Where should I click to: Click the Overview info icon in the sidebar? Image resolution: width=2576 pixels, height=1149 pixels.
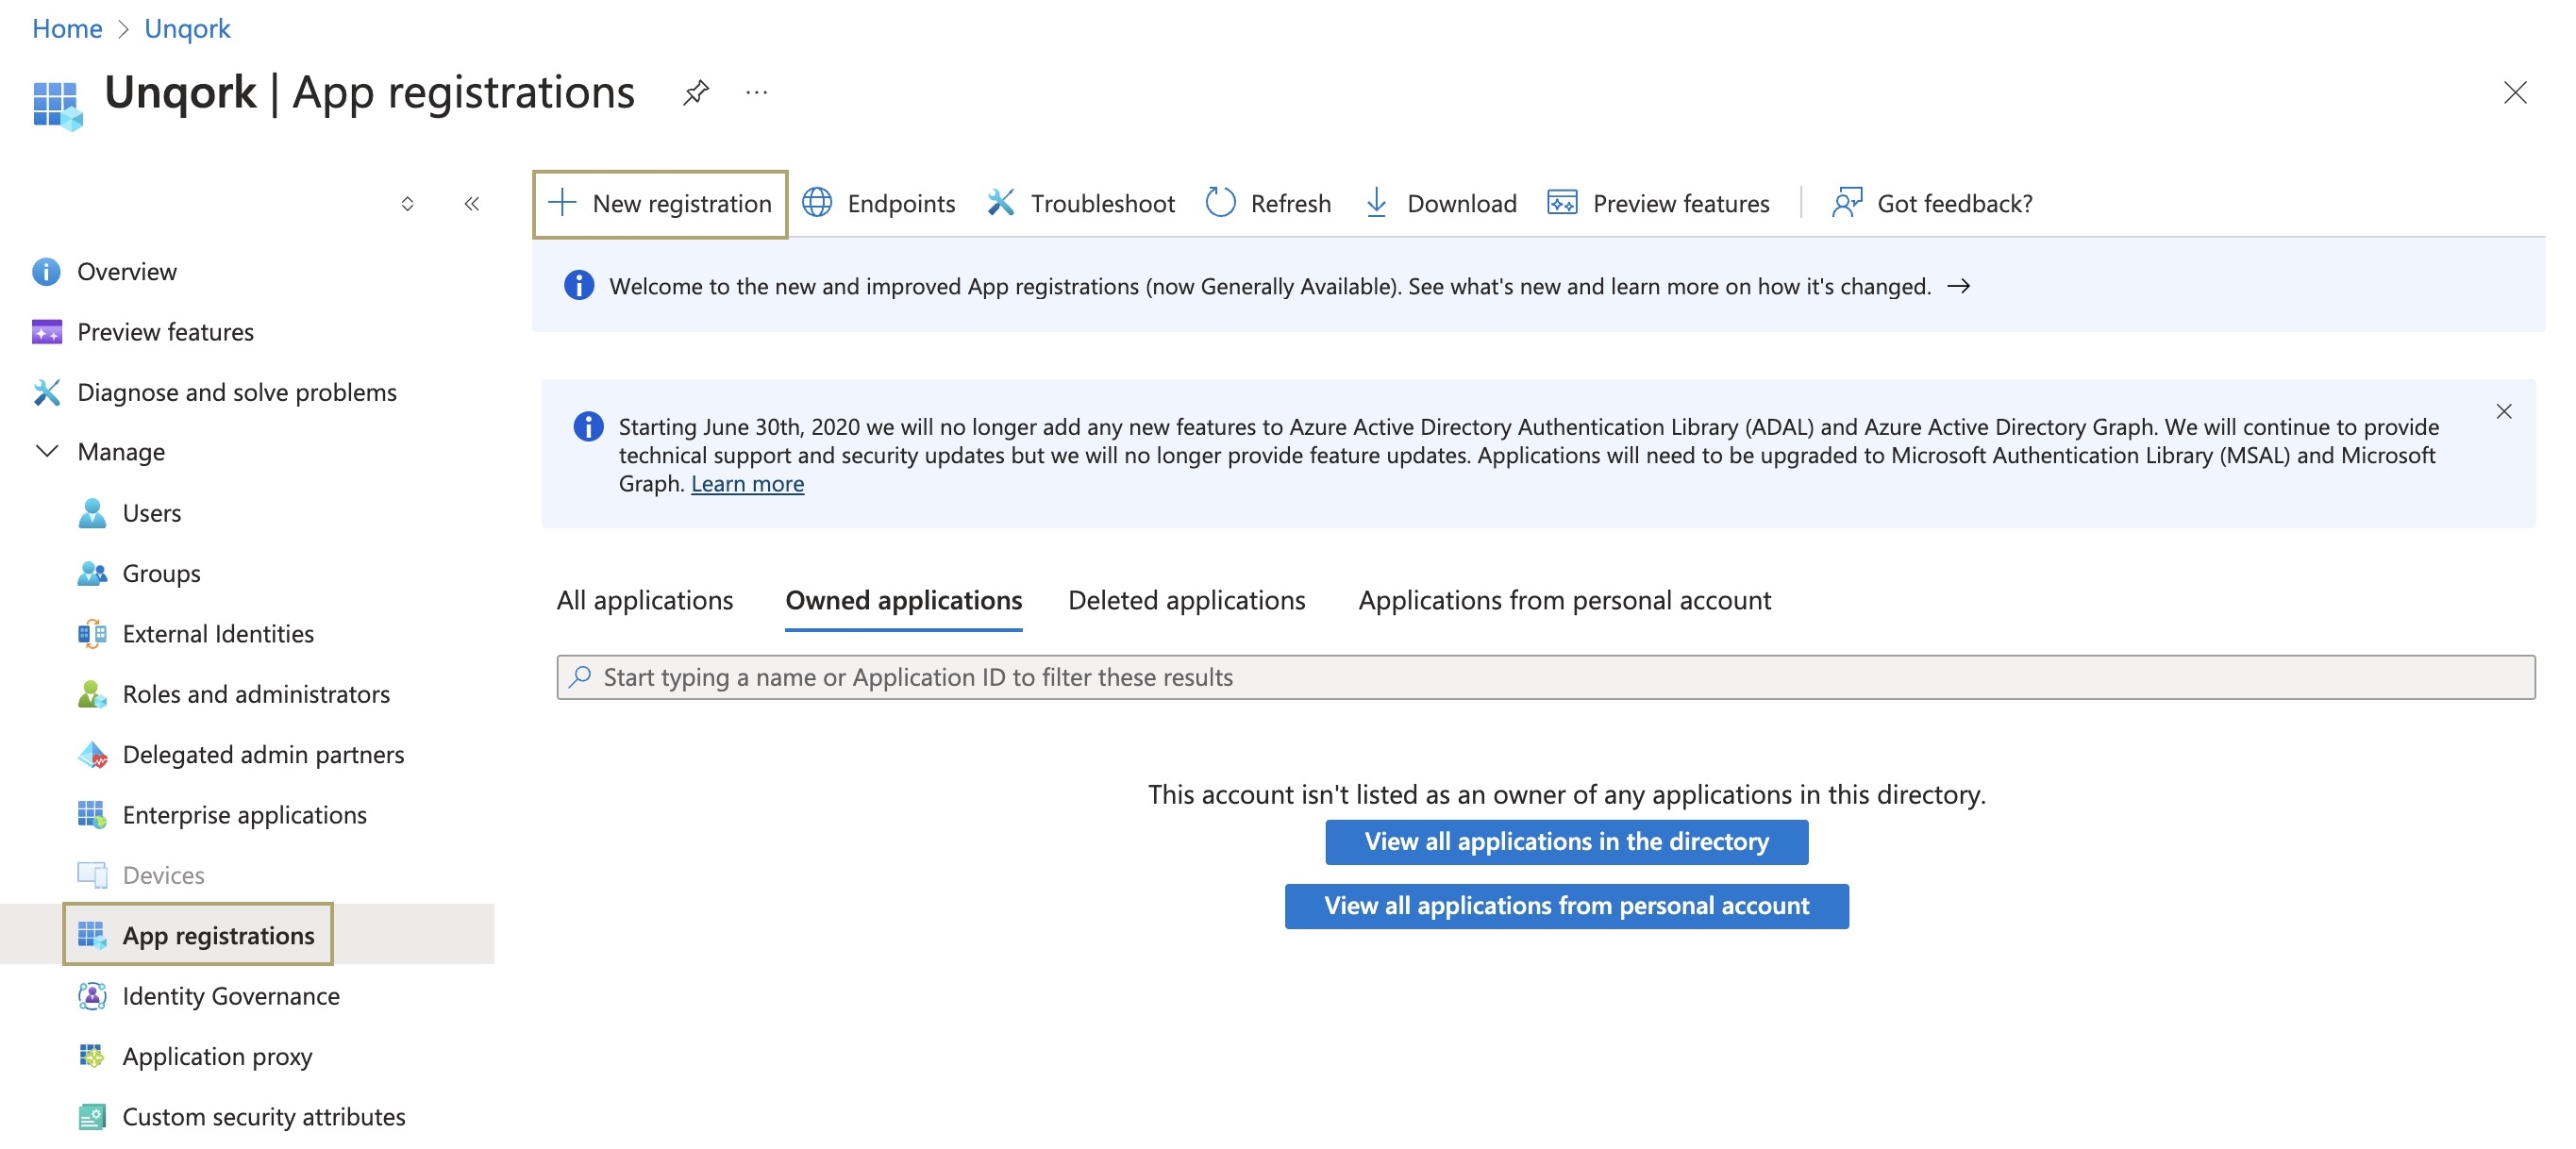[x=46, y=272]
